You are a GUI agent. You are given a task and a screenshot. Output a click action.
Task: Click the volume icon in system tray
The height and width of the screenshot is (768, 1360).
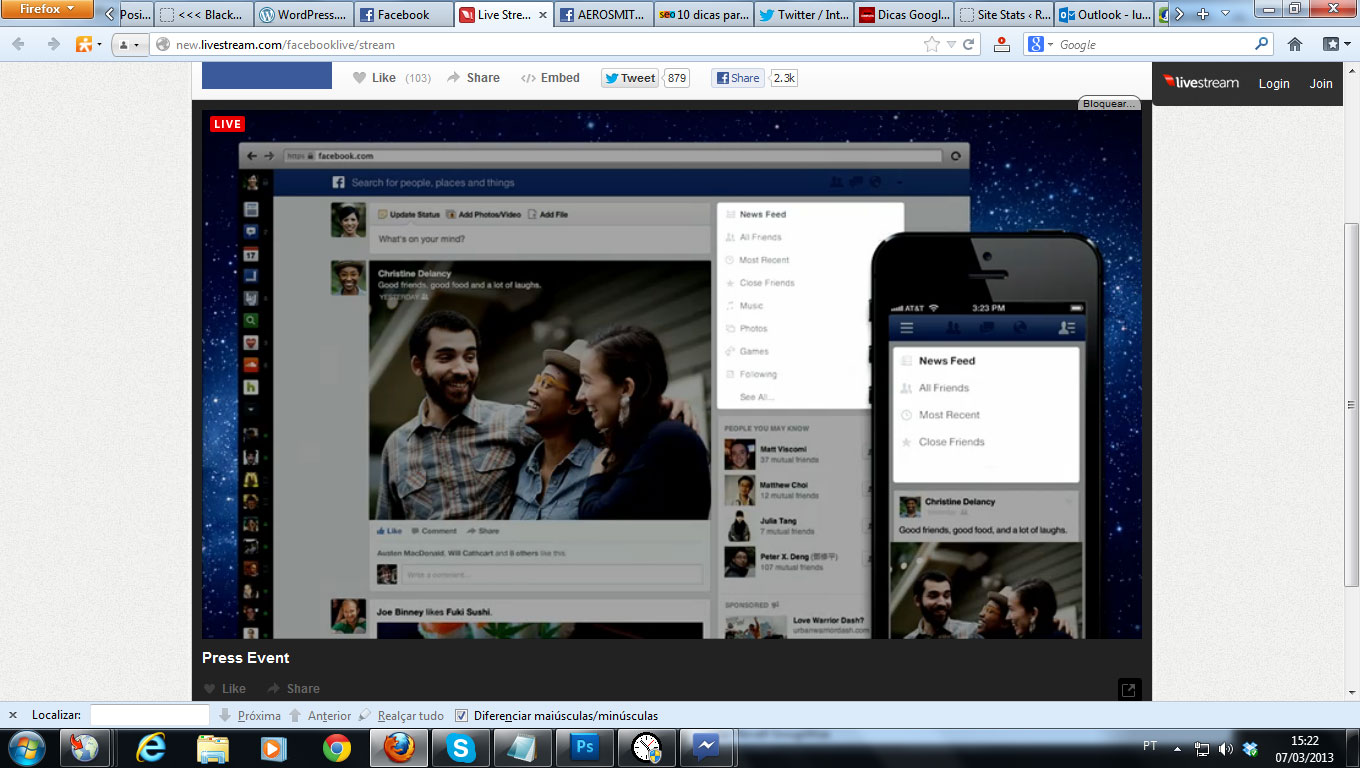click(1226, 748)
